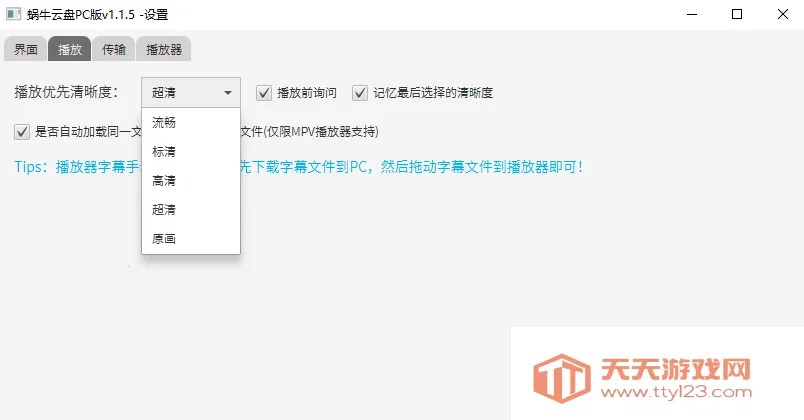The image size is (804, 420).
Task: Choose 流畅 from the quality list
Action: 164,123
